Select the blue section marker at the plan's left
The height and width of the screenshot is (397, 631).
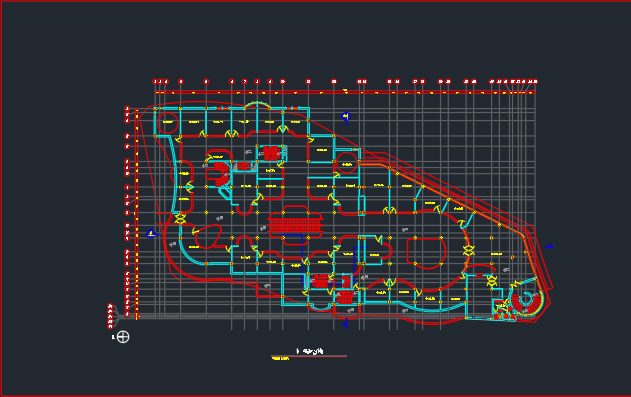click(151, 233)
